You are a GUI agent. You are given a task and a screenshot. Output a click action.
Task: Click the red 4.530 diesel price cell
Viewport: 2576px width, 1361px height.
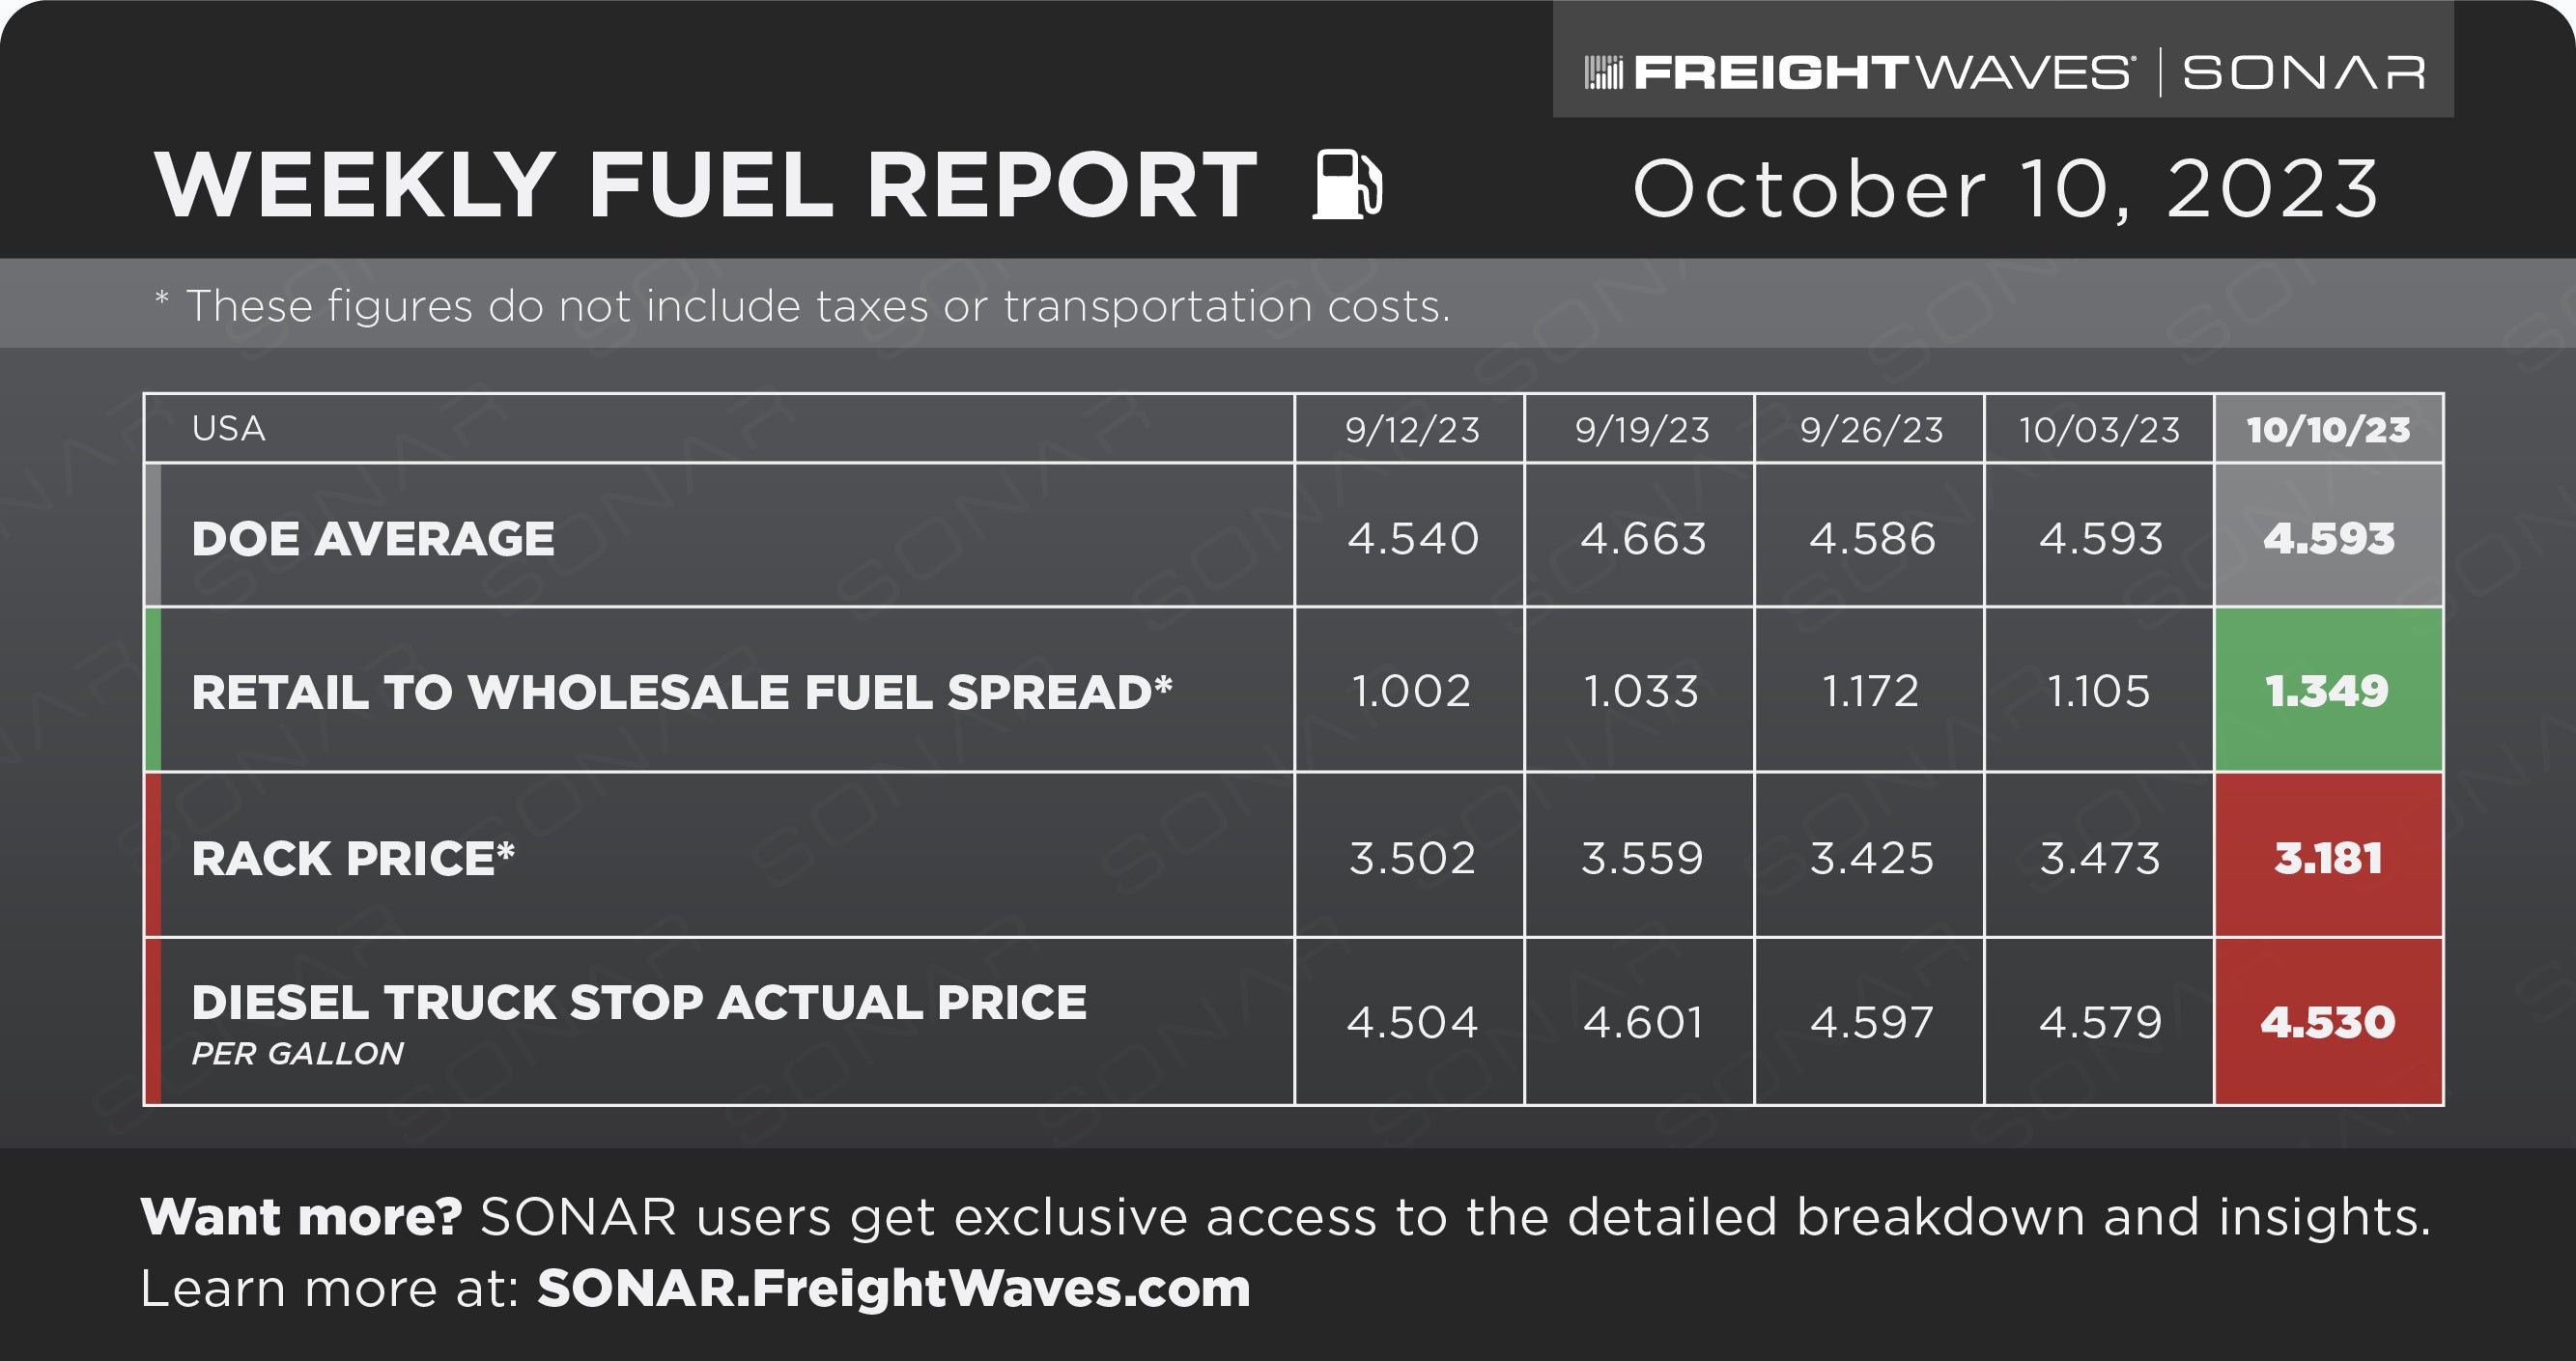pyautogui.click(x=2328, y=1022)
